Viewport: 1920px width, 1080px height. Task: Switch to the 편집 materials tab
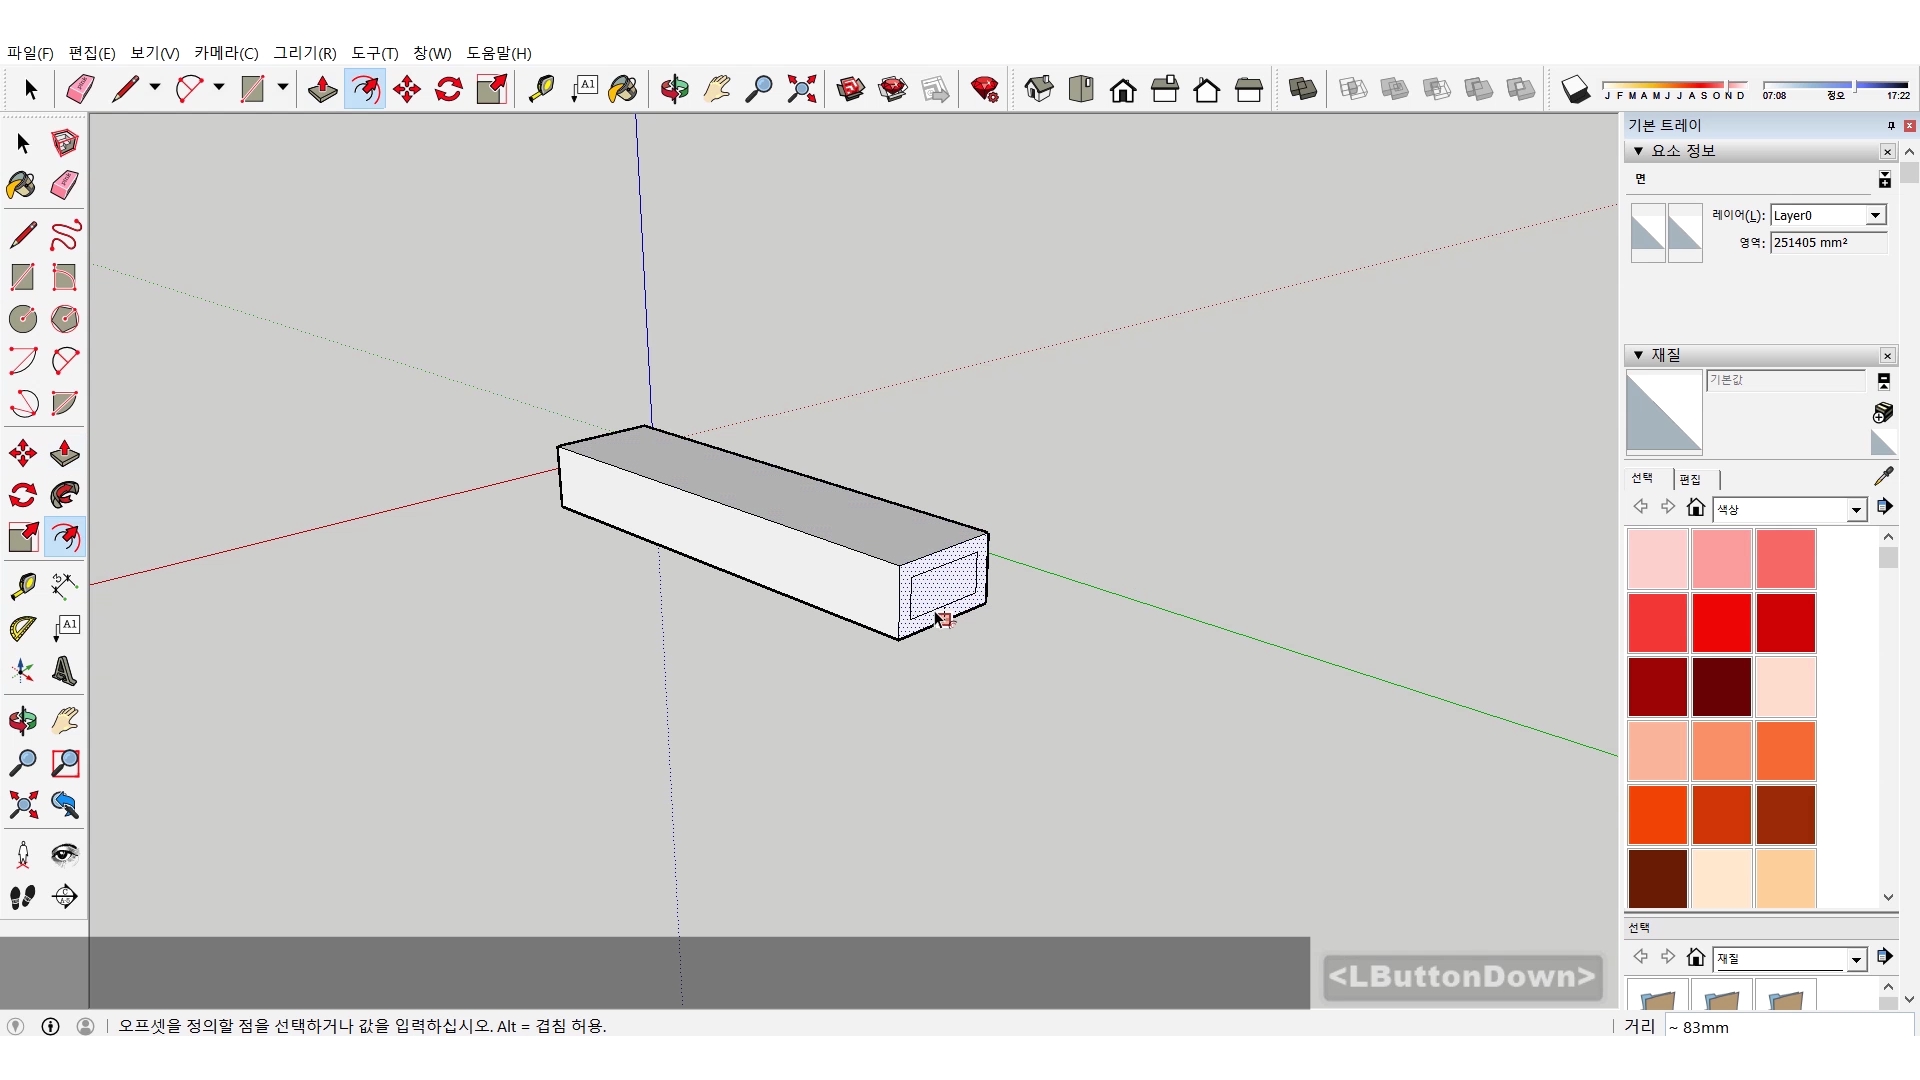pos(1690,479)
